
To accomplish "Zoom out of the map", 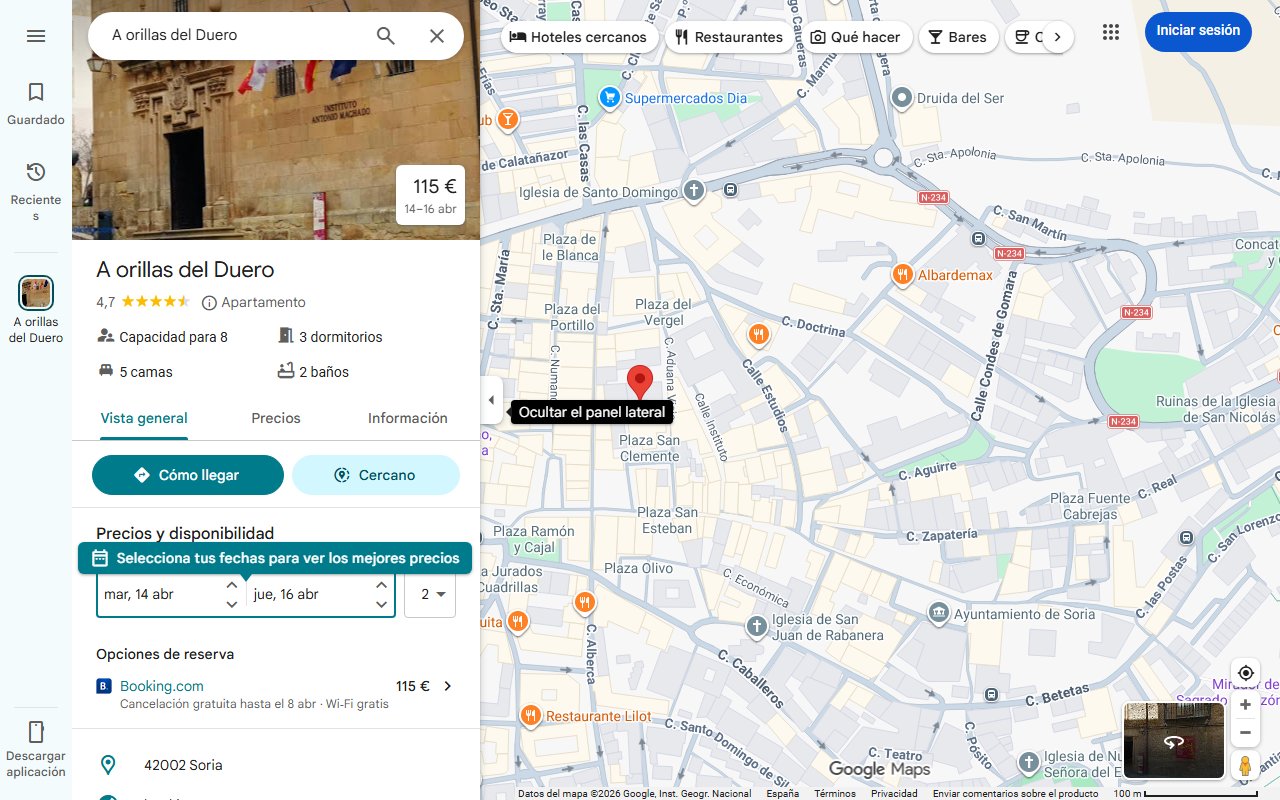I will [1245, 733].
